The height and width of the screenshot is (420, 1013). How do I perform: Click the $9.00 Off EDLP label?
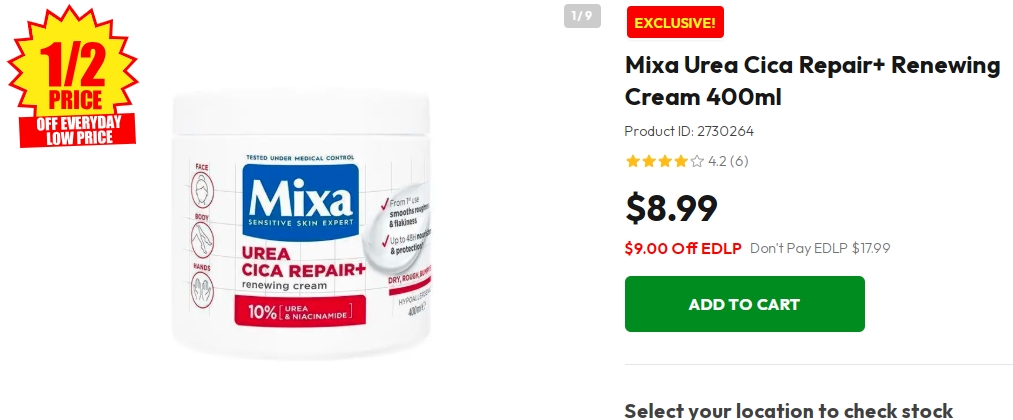coord(683,248)
